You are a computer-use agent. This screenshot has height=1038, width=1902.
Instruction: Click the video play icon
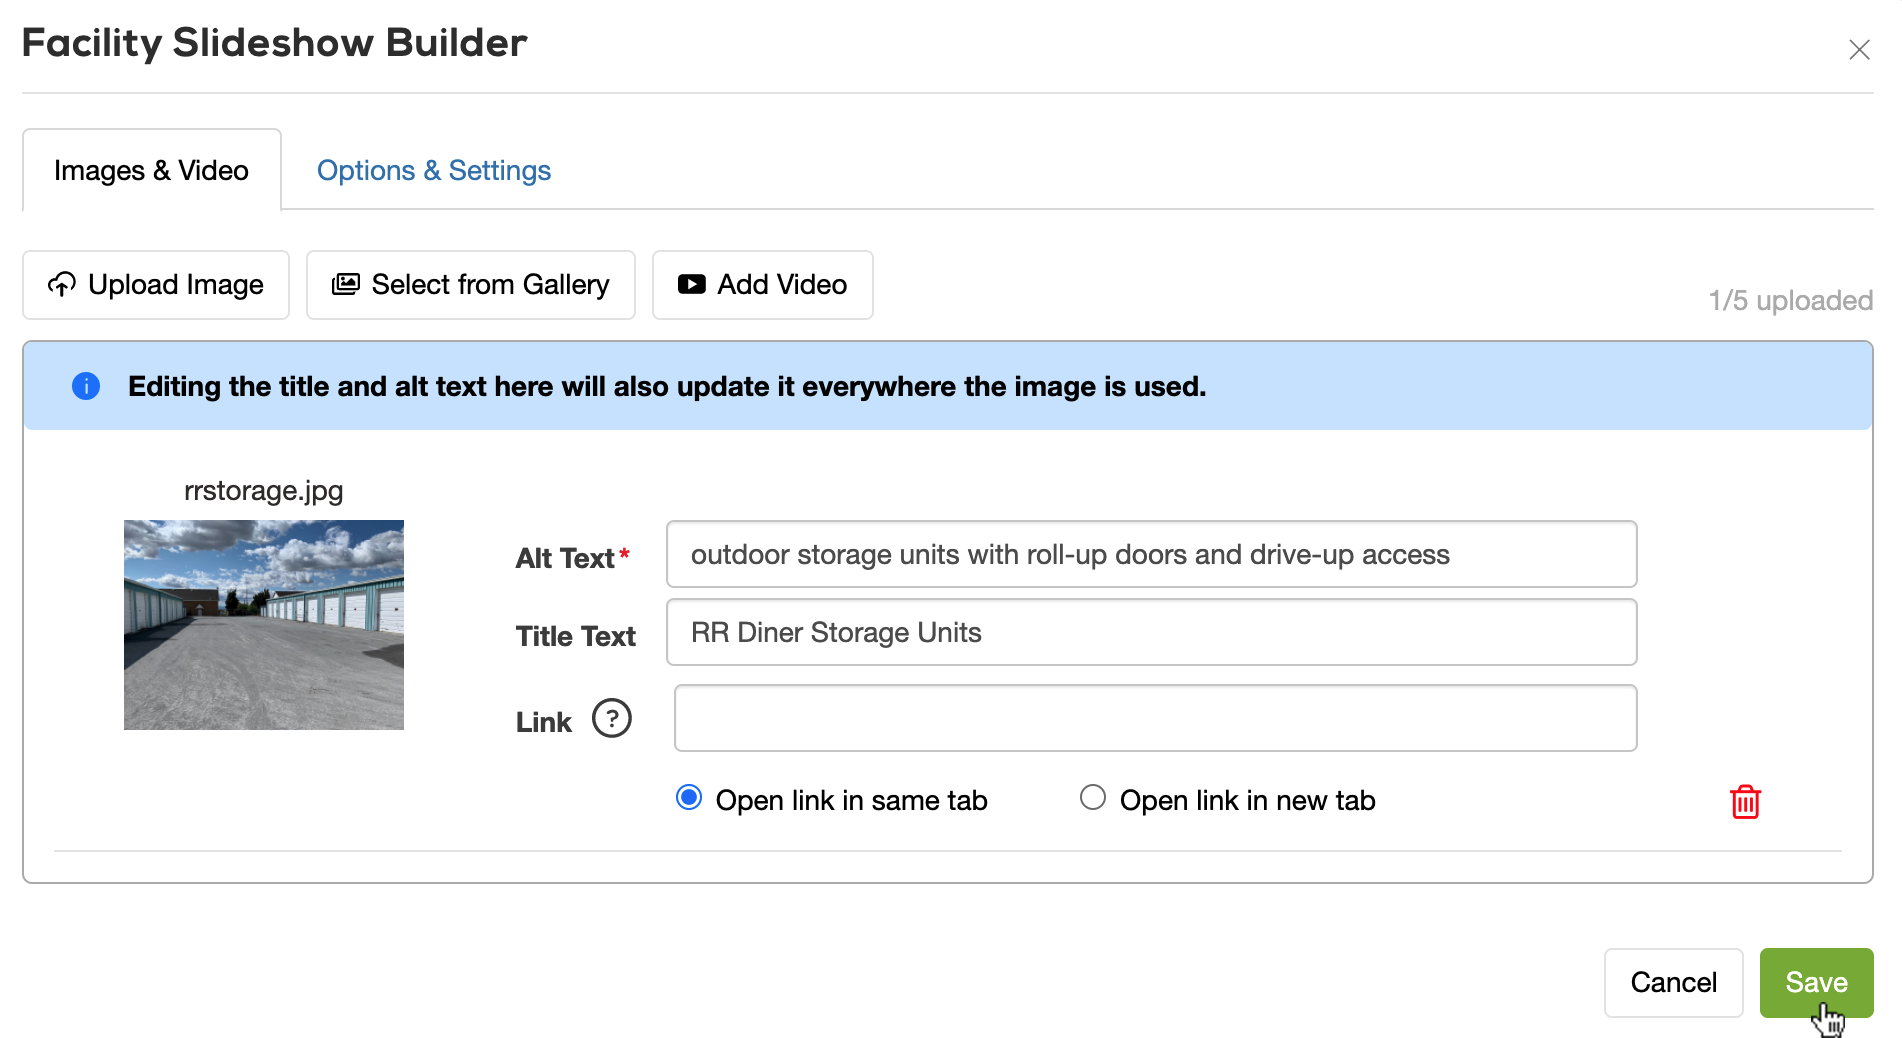coord(691,285)
